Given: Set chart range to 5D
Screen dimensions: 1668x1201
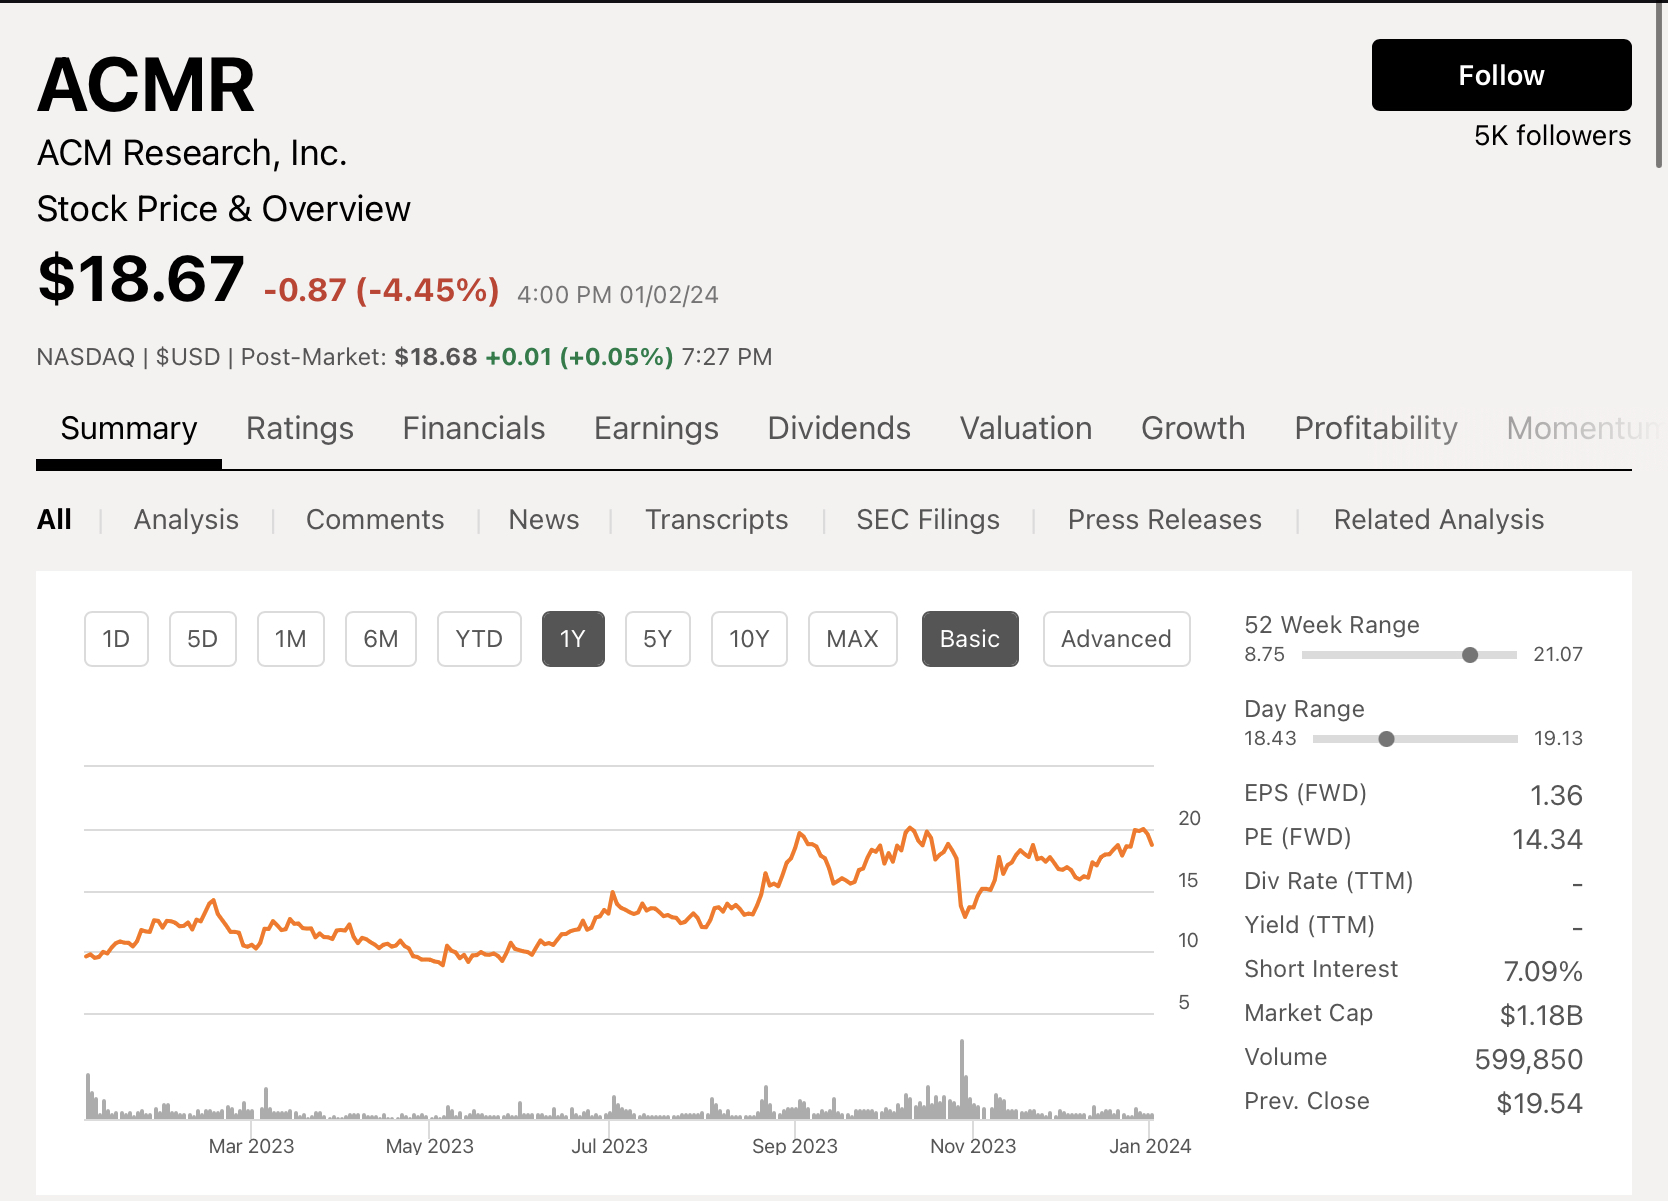Looking at the screenshot, I should 202,639.
